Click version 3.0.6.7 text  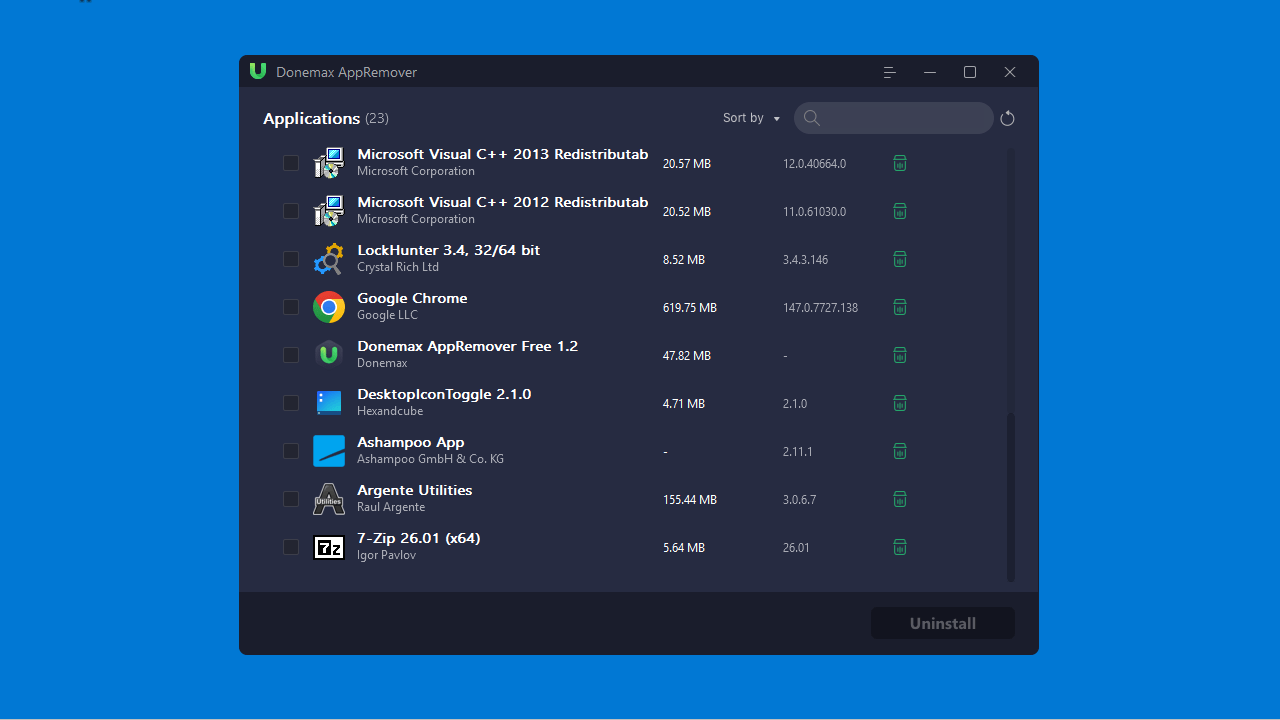pyautogui.click(x=799, y=499)
